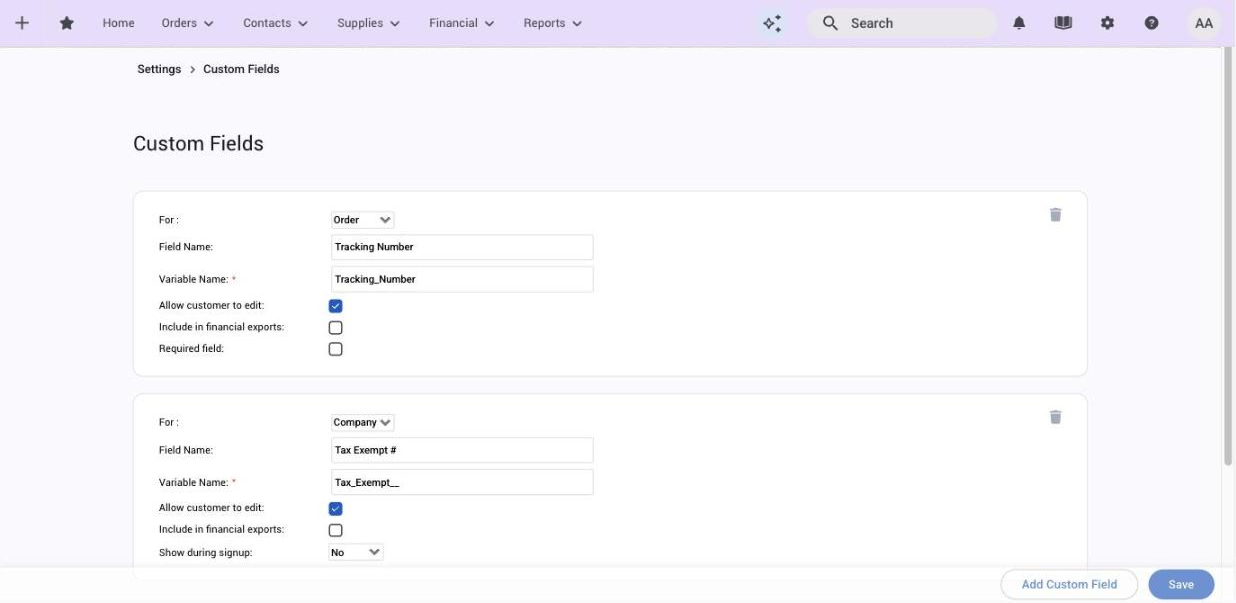The width and height of the screenshot is (1236, 603).
Task: Expand the Financial menu
Action: point(462,23)
